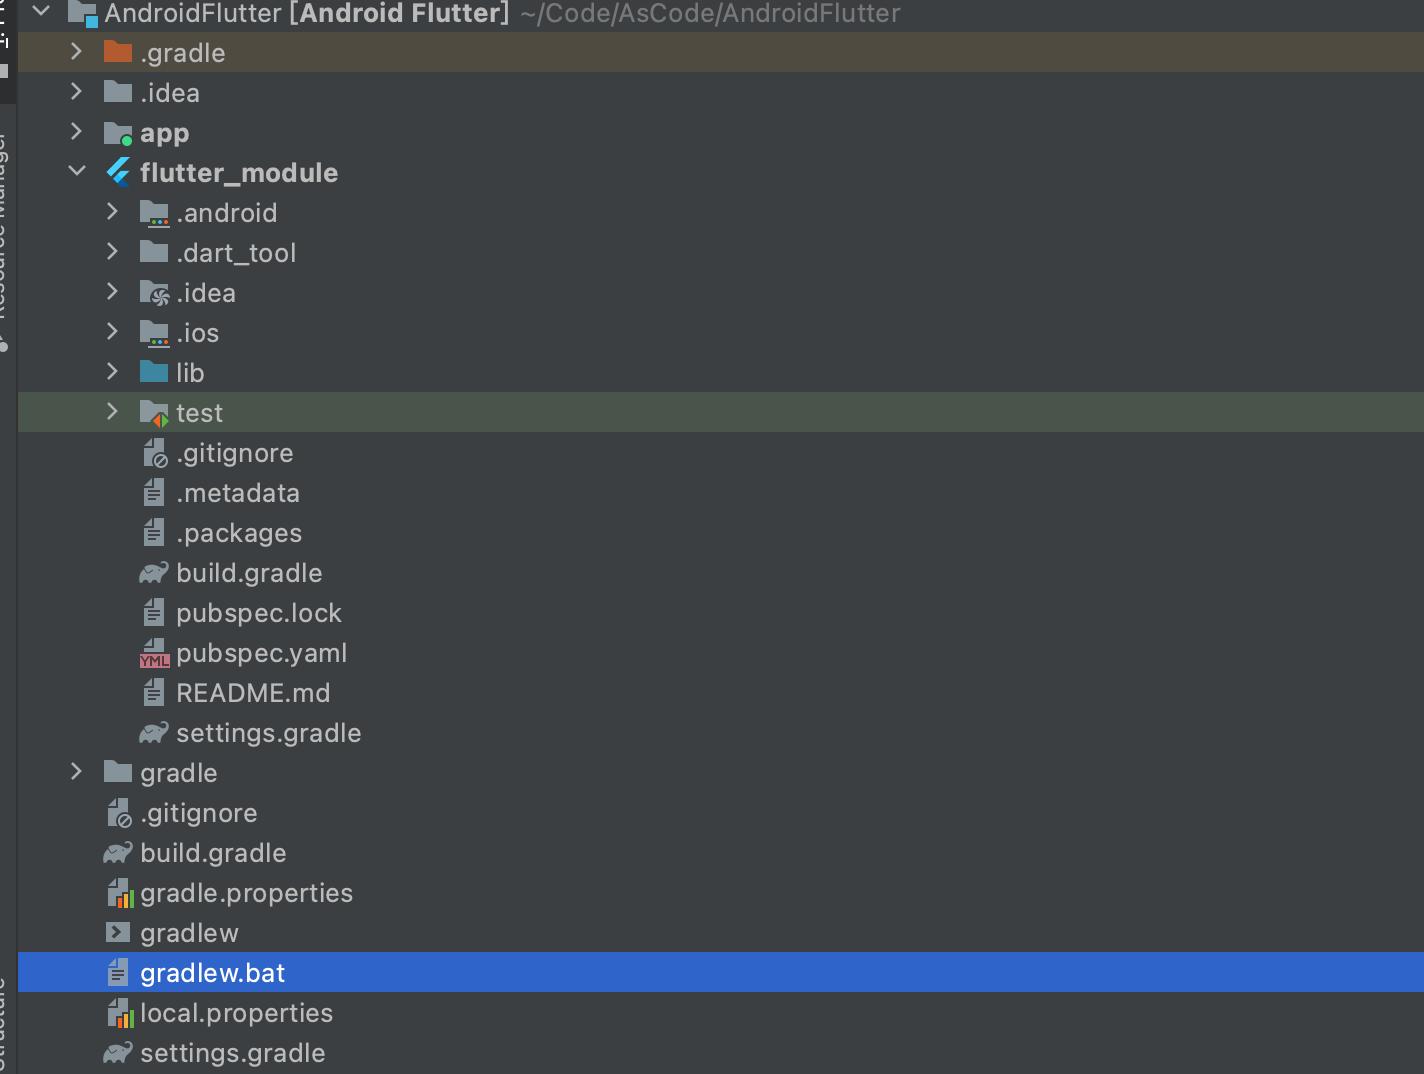The image size is (1424, 1074).
Task: Collapse the flutter_module tree node
Action: pyautogui.click(x=77, y=171)
